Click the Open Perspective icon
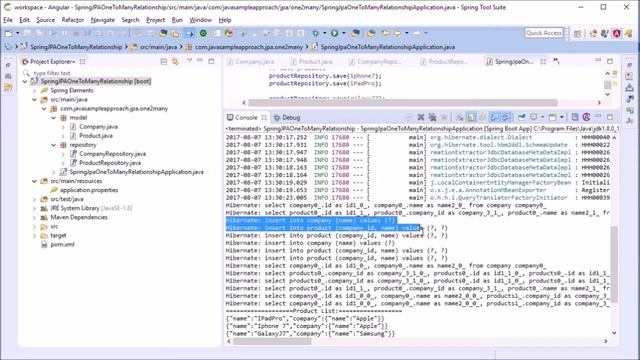640x360 pixels. [x=577, y=33]
